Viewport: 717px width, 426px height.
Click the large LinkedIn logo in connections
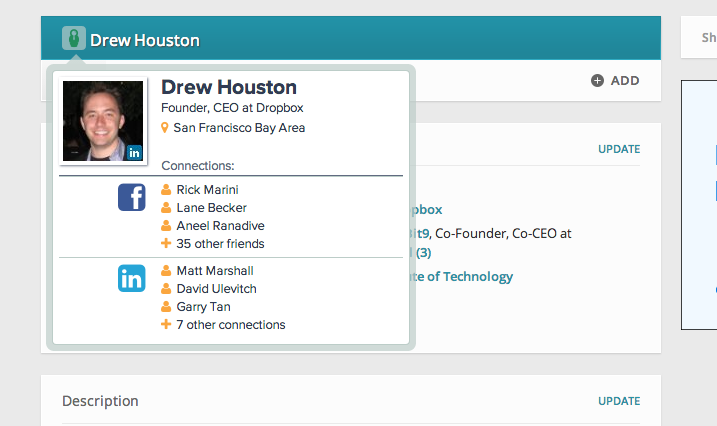click(132, 279)
